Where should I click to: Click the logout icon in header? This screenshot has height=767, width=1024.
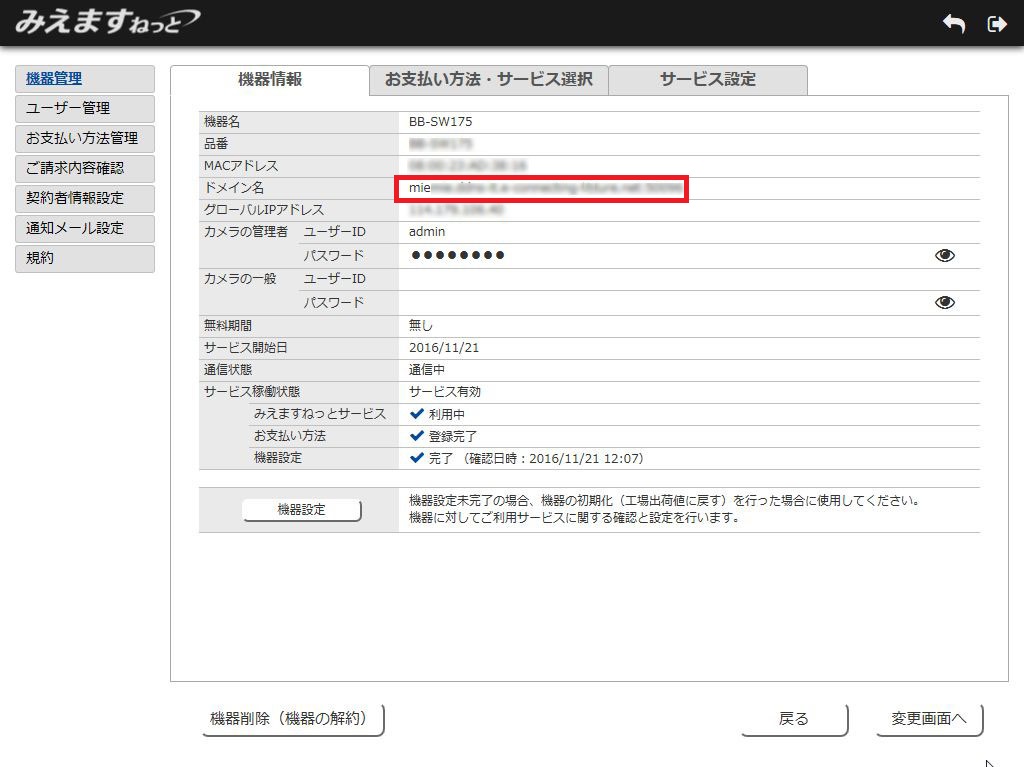click(996, 24)
